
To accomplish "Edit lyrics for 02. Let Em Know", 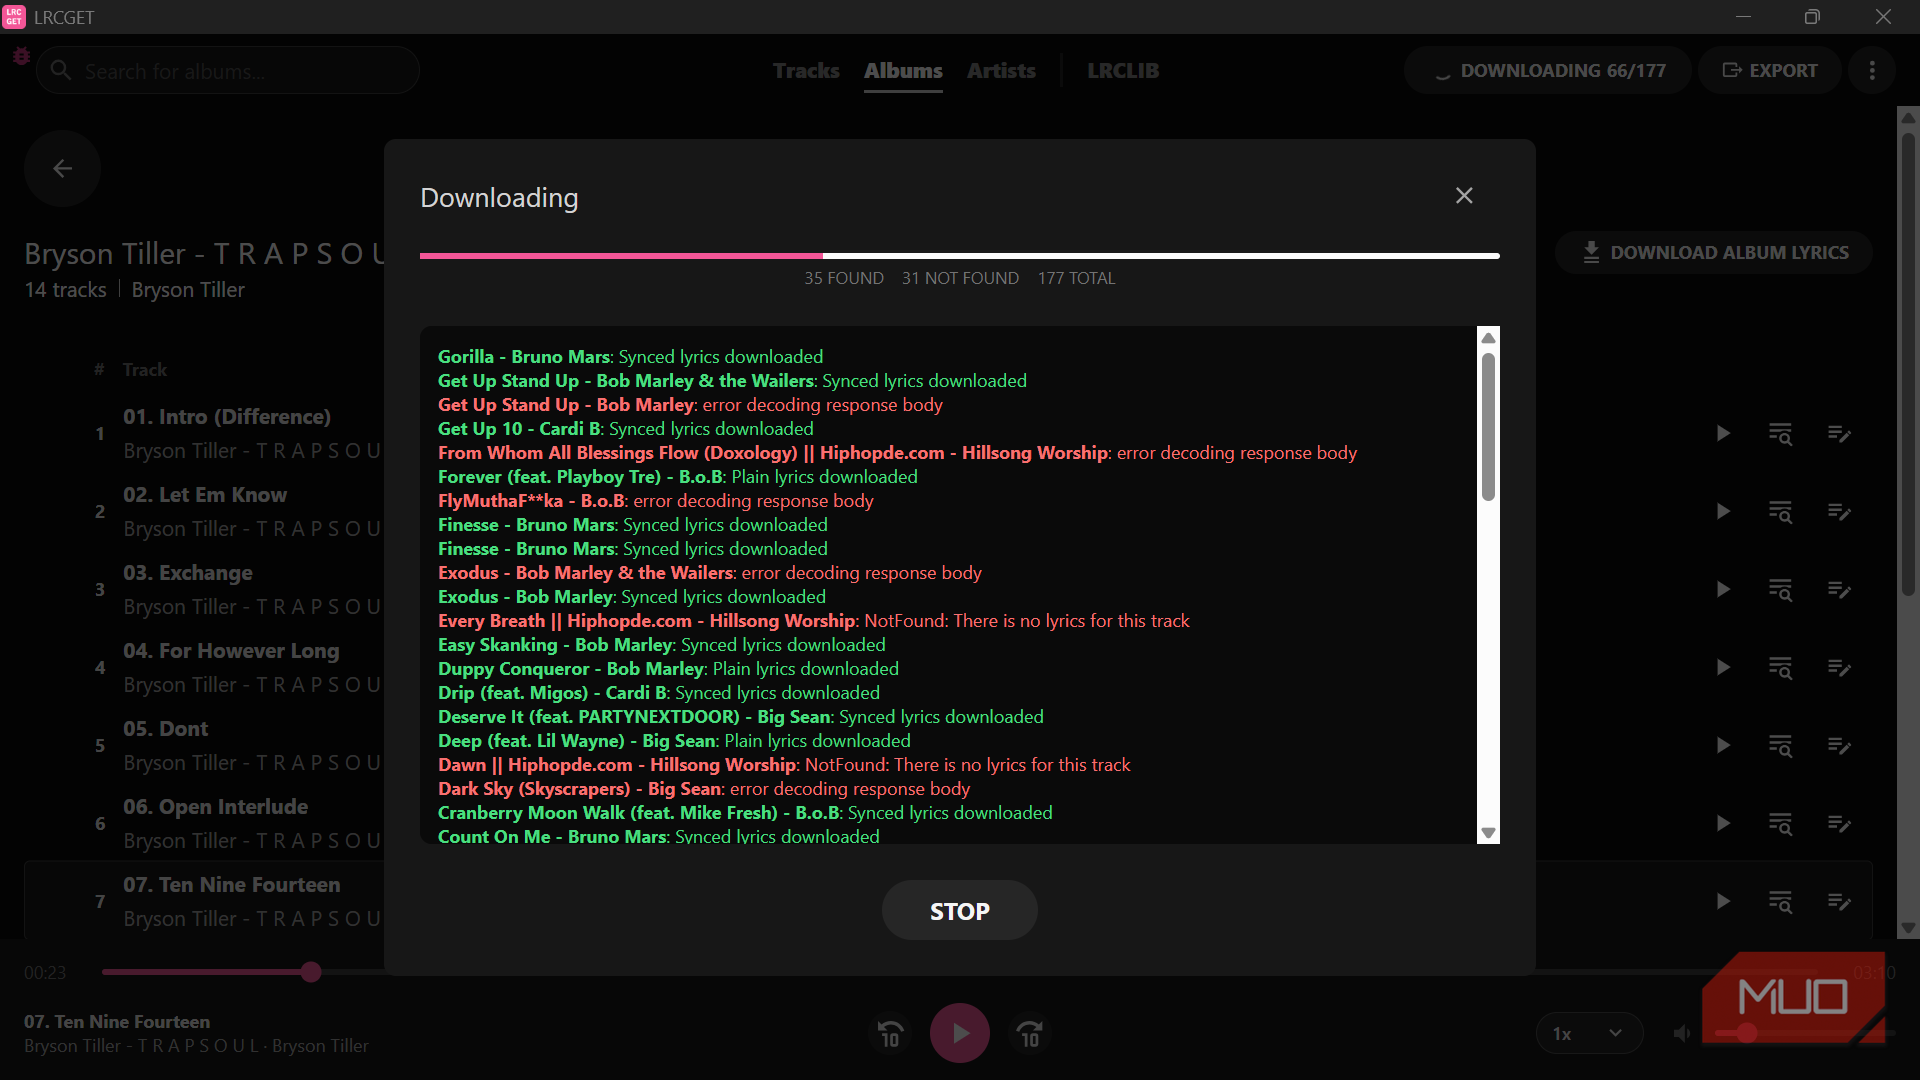I will pyautogui.click(x=1839, y=511).
